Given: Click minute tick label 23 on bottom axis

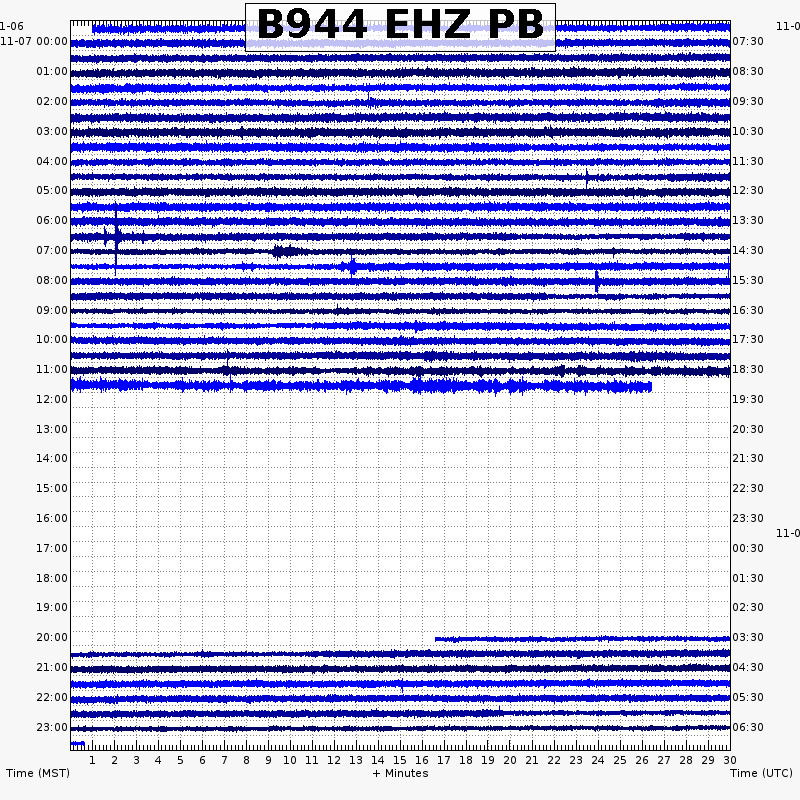Looking at the screenshot, I should (x=576, y=760).
